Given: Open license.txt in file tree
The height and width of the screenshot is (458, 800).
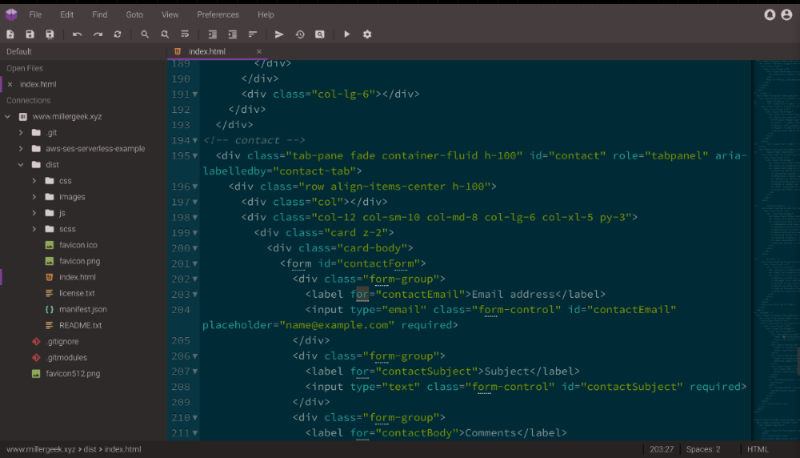Looking at the screenshot, I should (77, 293).
